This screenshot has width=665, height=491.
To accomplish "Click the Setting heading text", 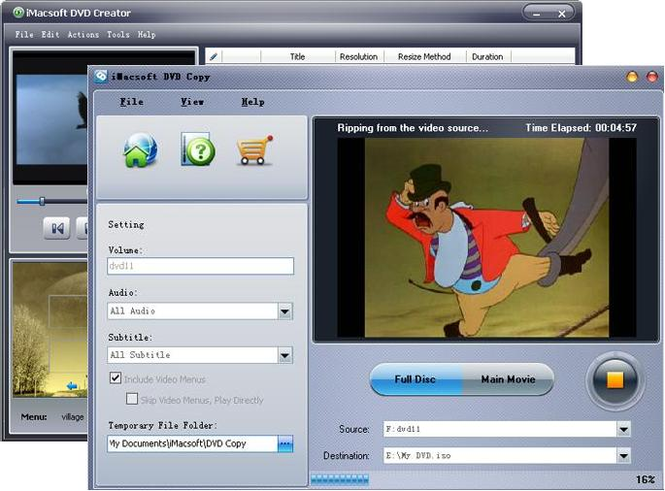I will tap(126, 224).
